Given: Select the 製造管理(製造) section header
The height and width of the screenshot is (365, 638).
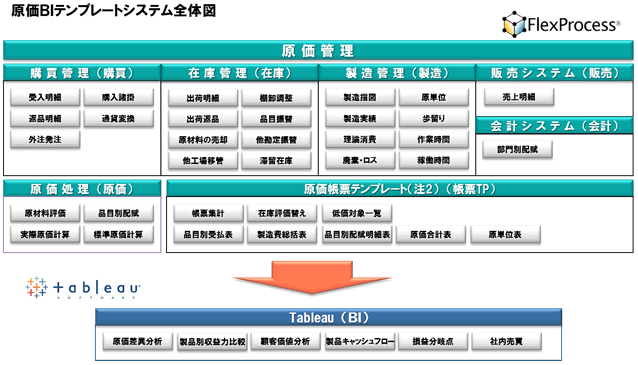Looking at the screenshot, I should click(x=397, y=73).
